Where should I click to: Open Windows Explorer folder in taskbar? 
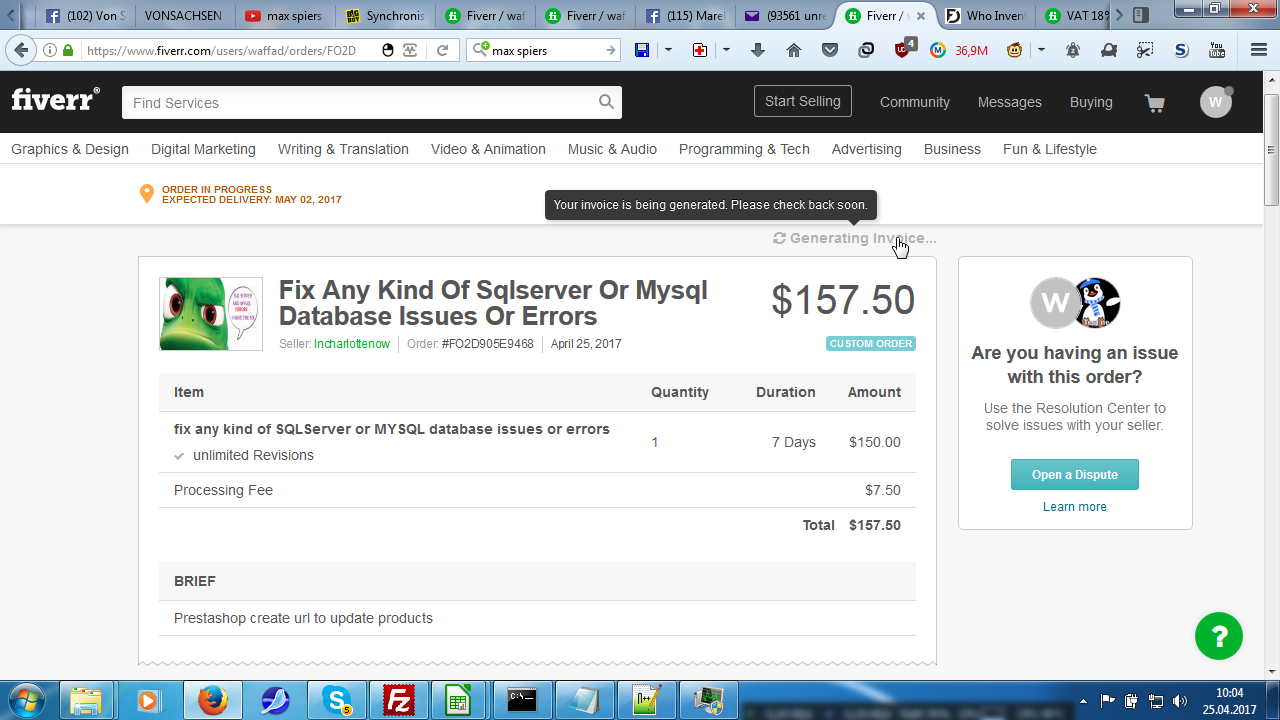point(87,701)
